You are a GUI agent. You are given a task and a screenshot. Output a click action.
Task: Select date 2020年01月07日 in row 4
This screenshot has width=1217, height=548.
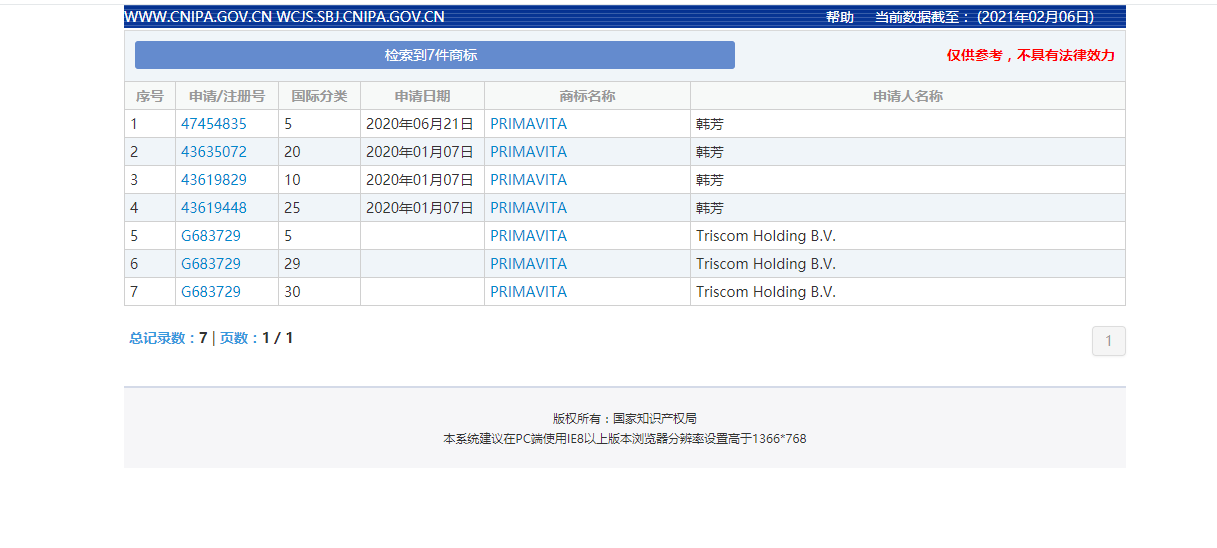420,208
